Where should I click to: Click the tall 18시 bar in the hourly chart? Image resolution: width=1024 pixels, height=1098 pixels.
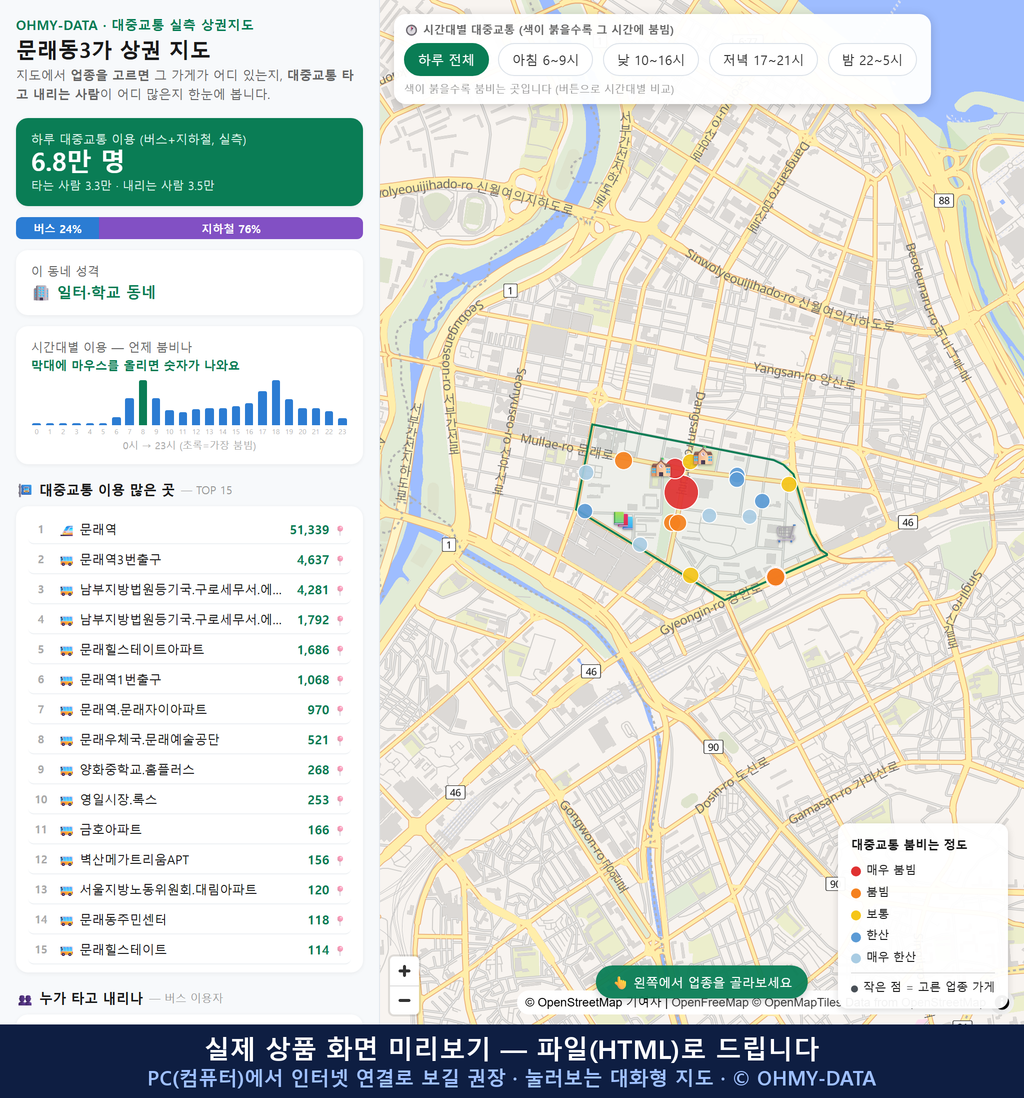(276, 403)
